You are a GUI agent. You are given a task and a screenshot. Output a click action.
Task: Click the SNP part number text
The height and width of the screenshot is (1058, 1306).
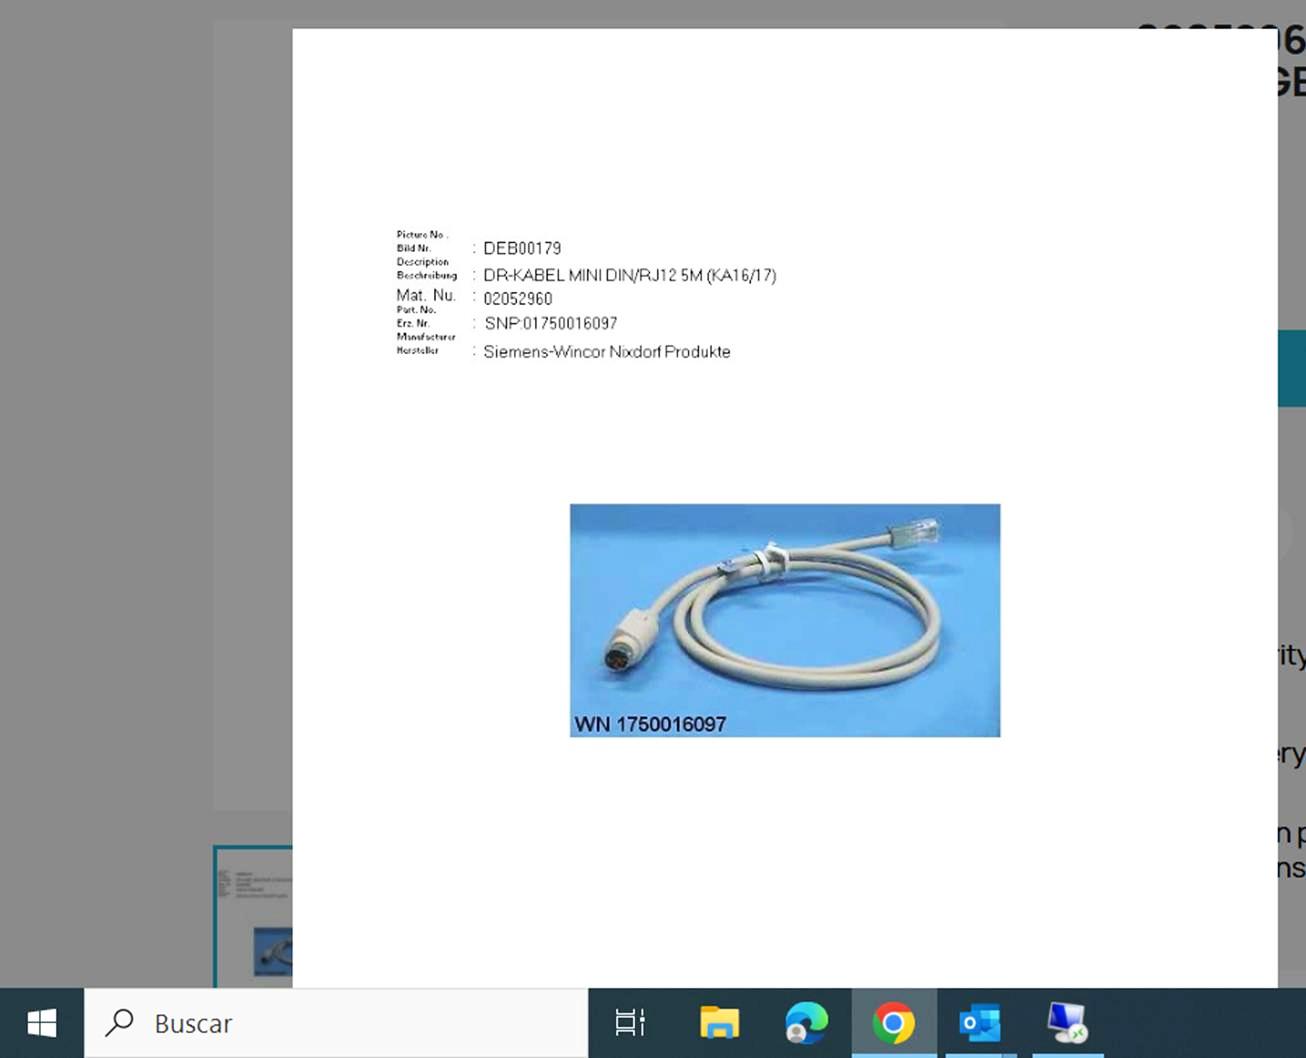[x=550, y=323]
